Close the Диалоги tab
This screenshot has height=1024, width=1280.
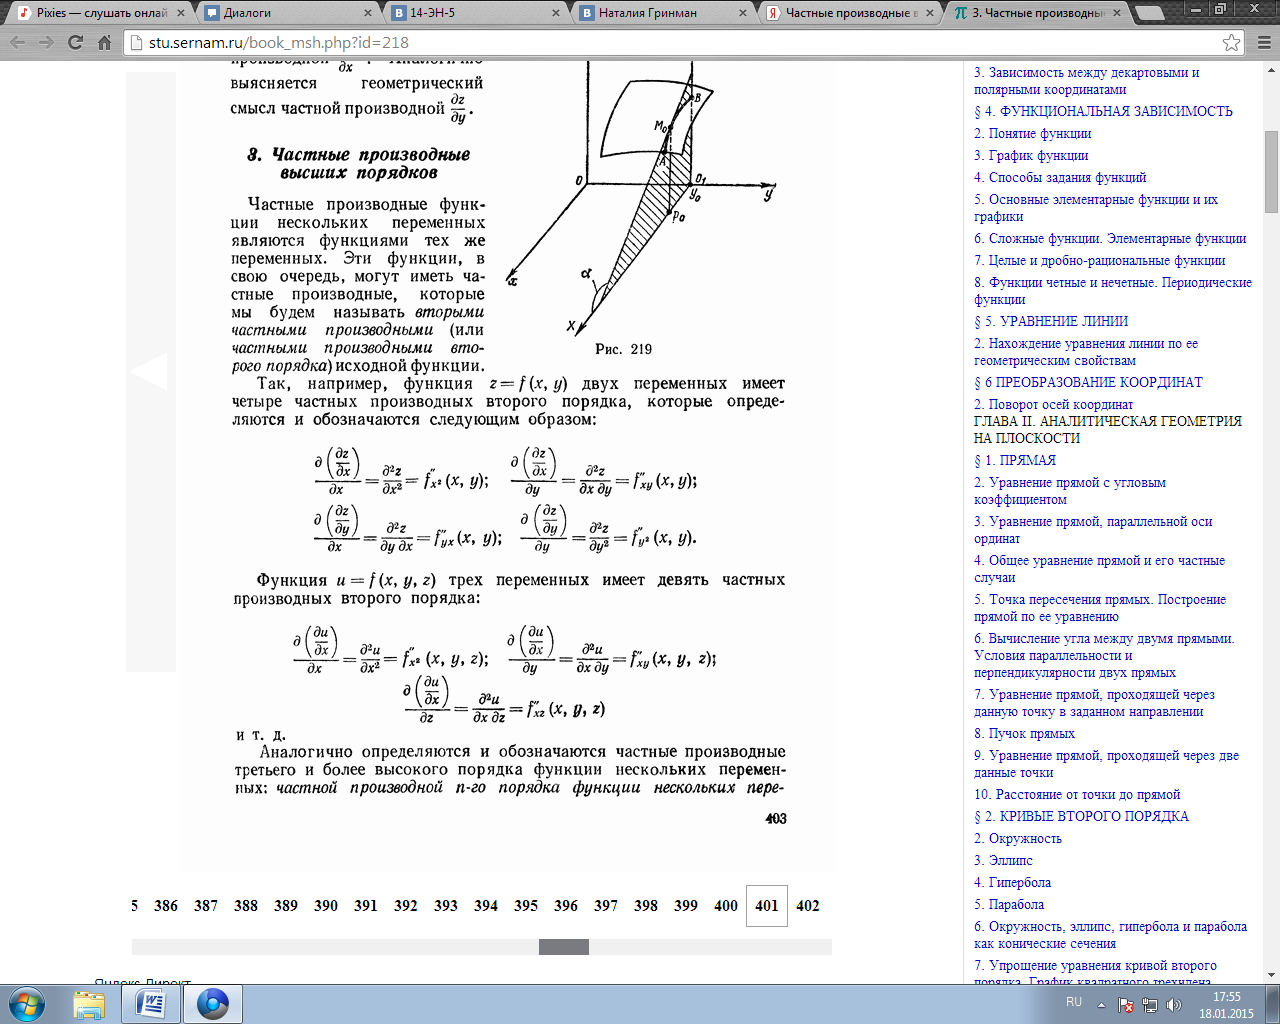[368, 13]
